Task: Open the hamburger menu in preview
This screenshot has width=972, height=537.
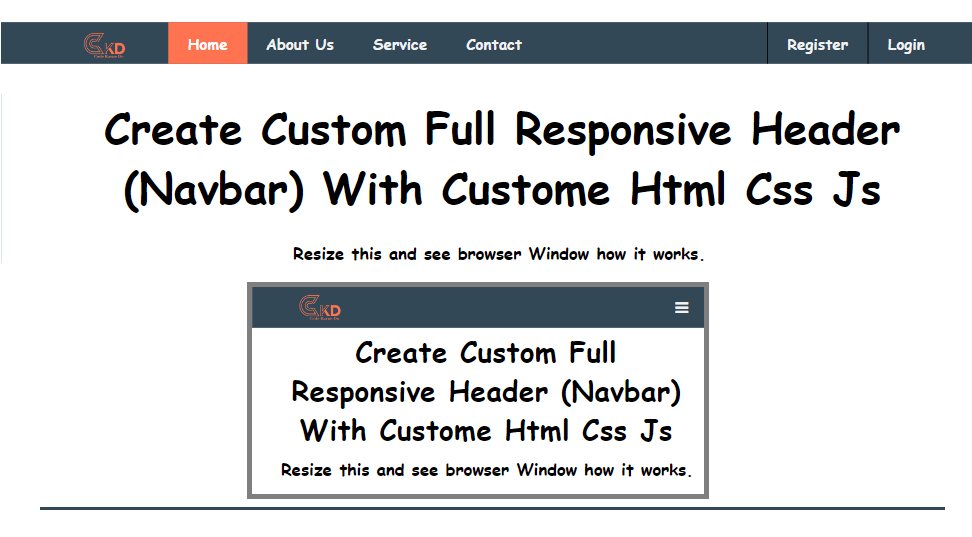Action: pos(682,308)
